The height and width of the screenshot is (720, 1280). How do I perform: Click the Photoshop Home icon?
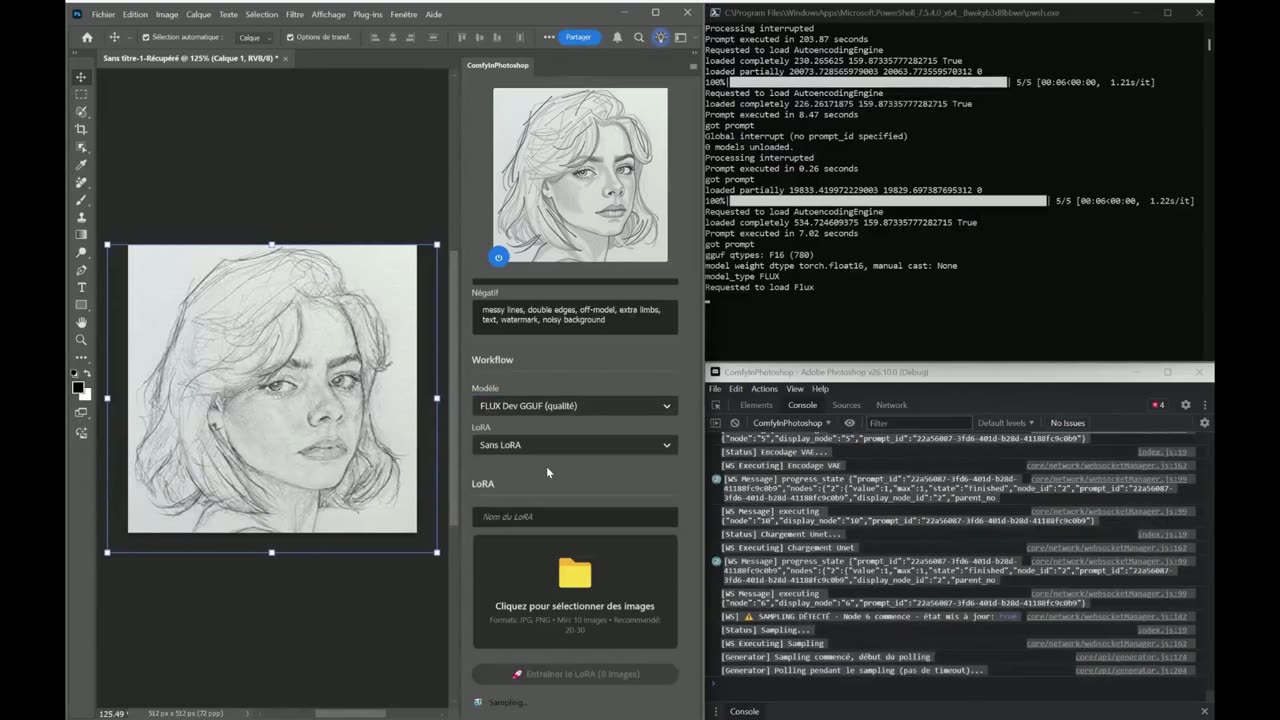[x=87, y=37]
